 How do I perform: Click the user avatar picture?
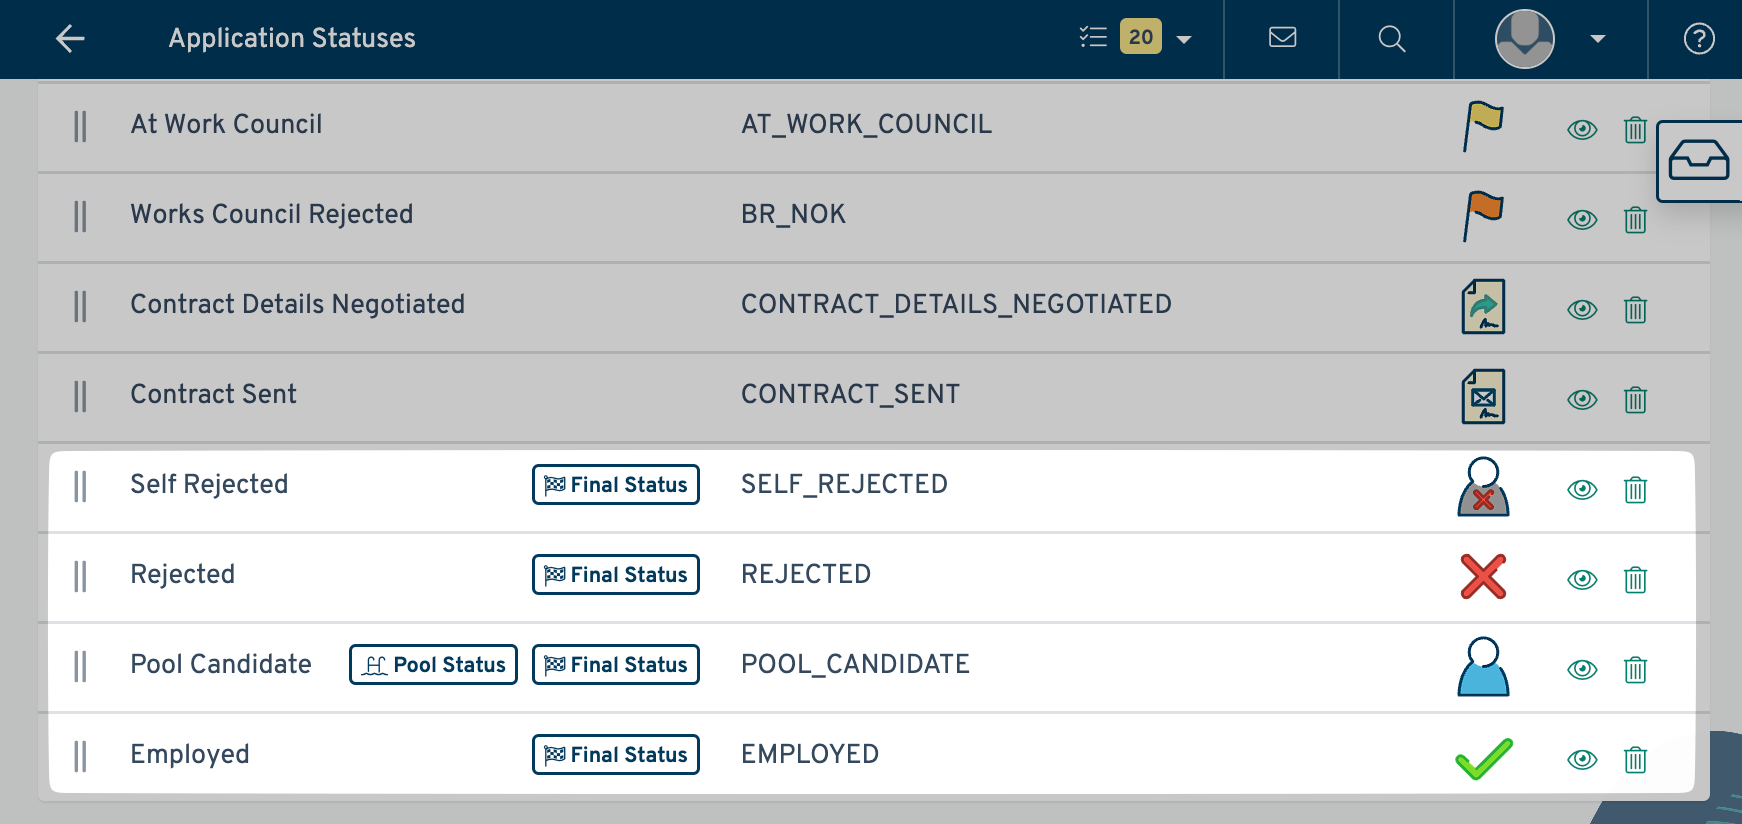[x=1524, y=39]
